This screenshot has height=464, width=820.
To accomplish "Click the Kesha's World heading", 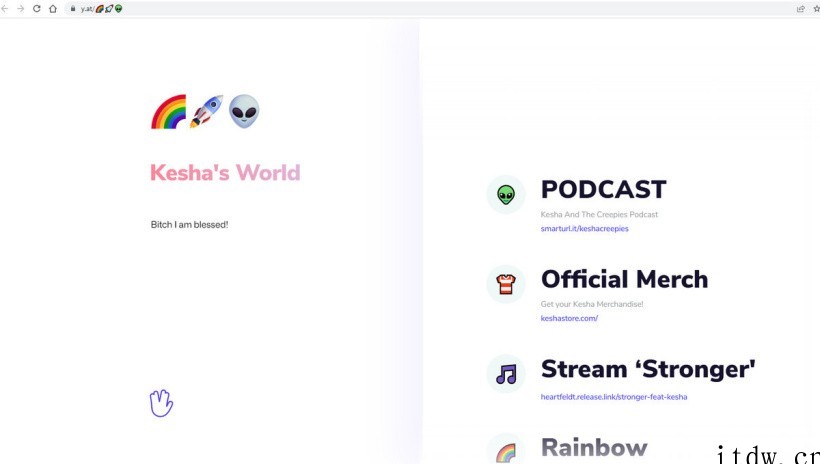I will [x=225, y=173].
